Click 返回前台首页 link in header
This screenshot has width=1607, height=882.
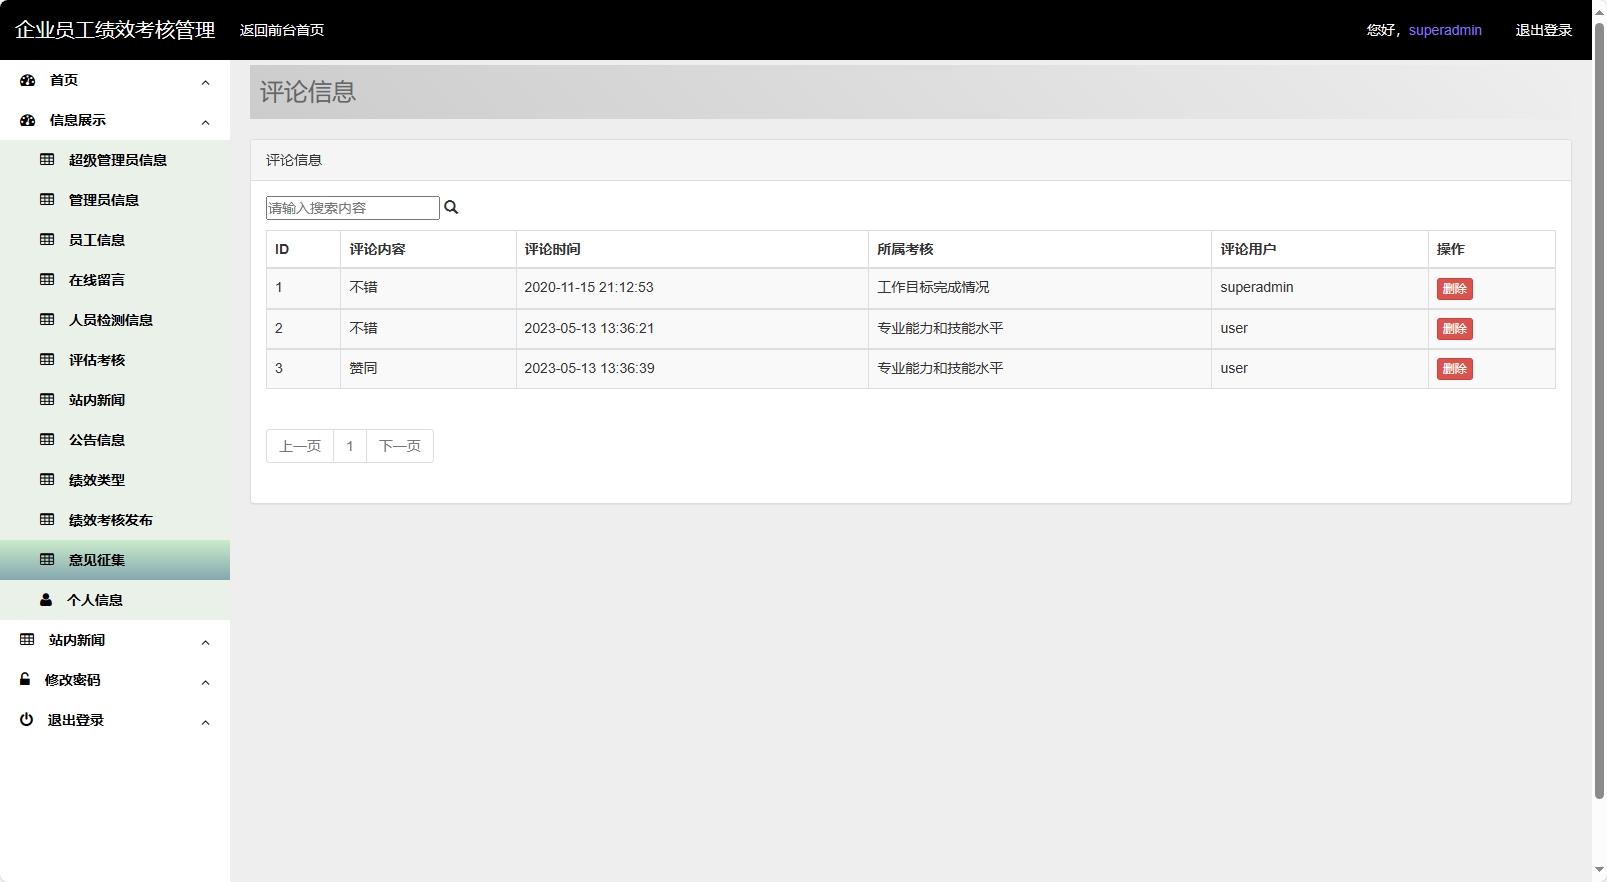click(282, 30)
